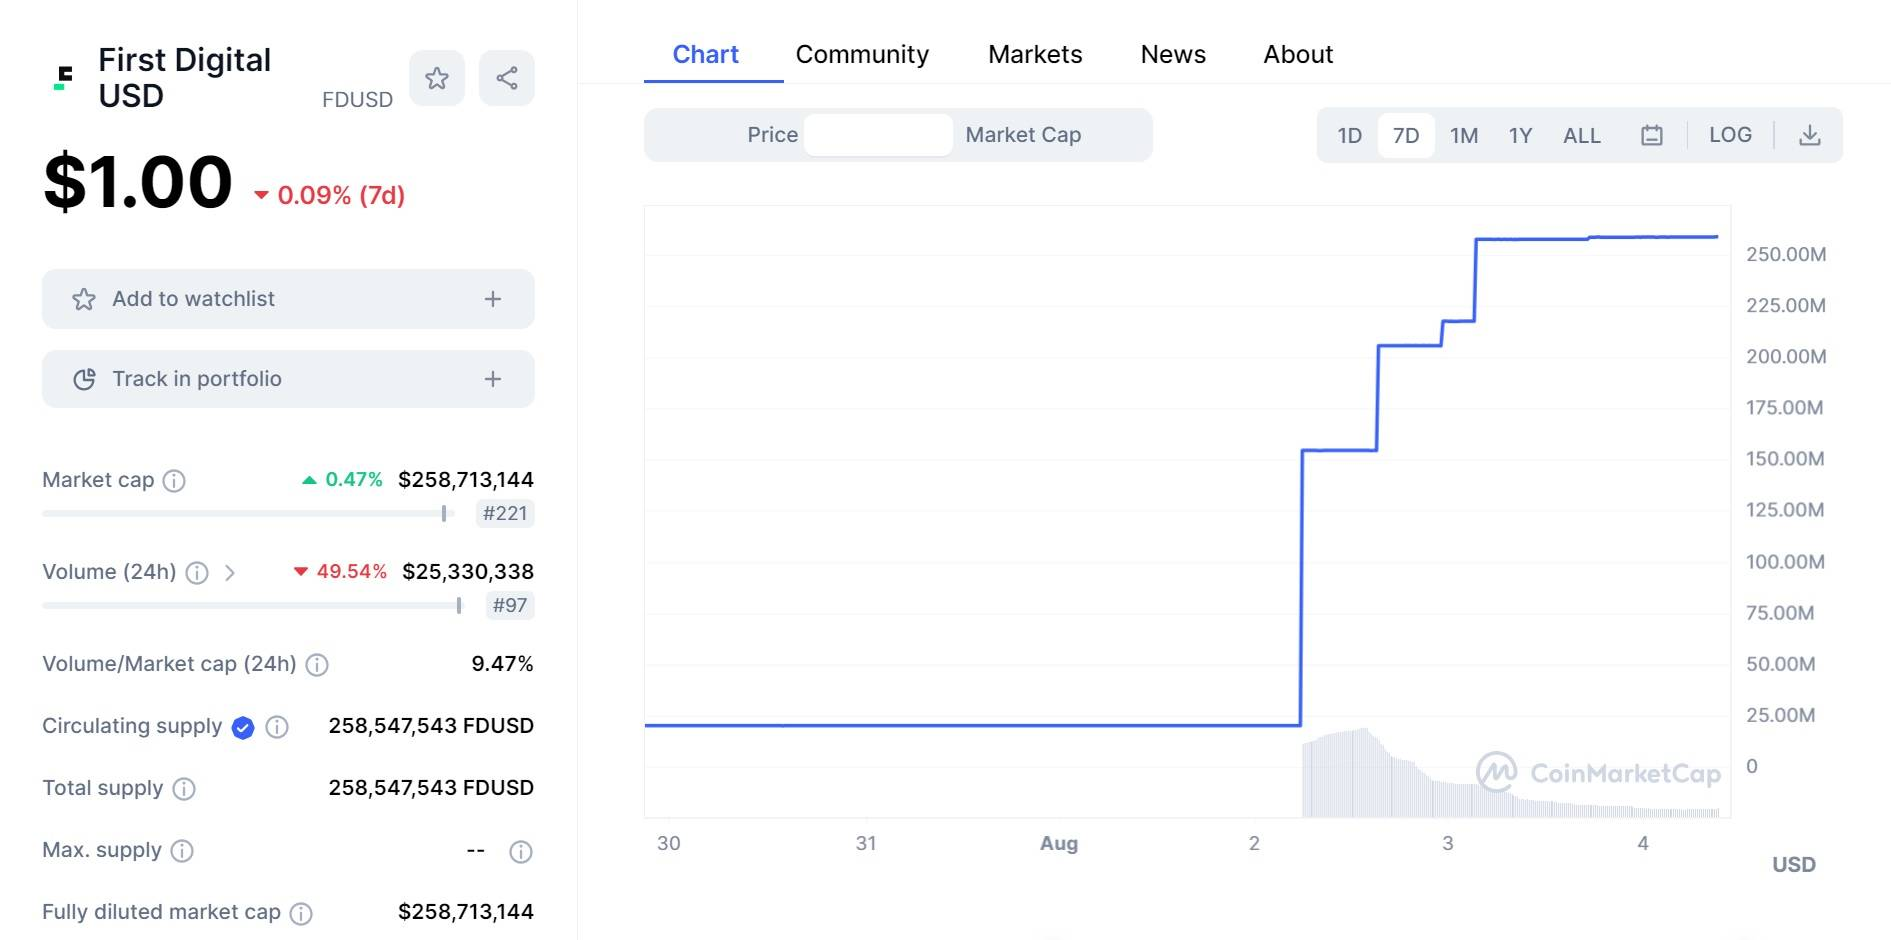Viewport: 1891px width, 940px height.
Task: Click Volume/Market cap (24h) info icon
Action: point(317,665)
